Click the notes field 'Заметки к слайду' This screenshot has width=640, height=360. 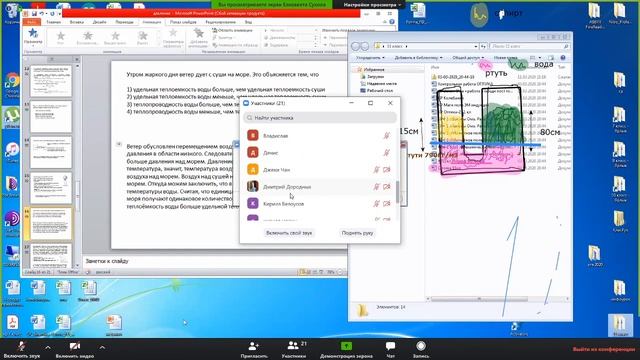(x=215, y=261)
